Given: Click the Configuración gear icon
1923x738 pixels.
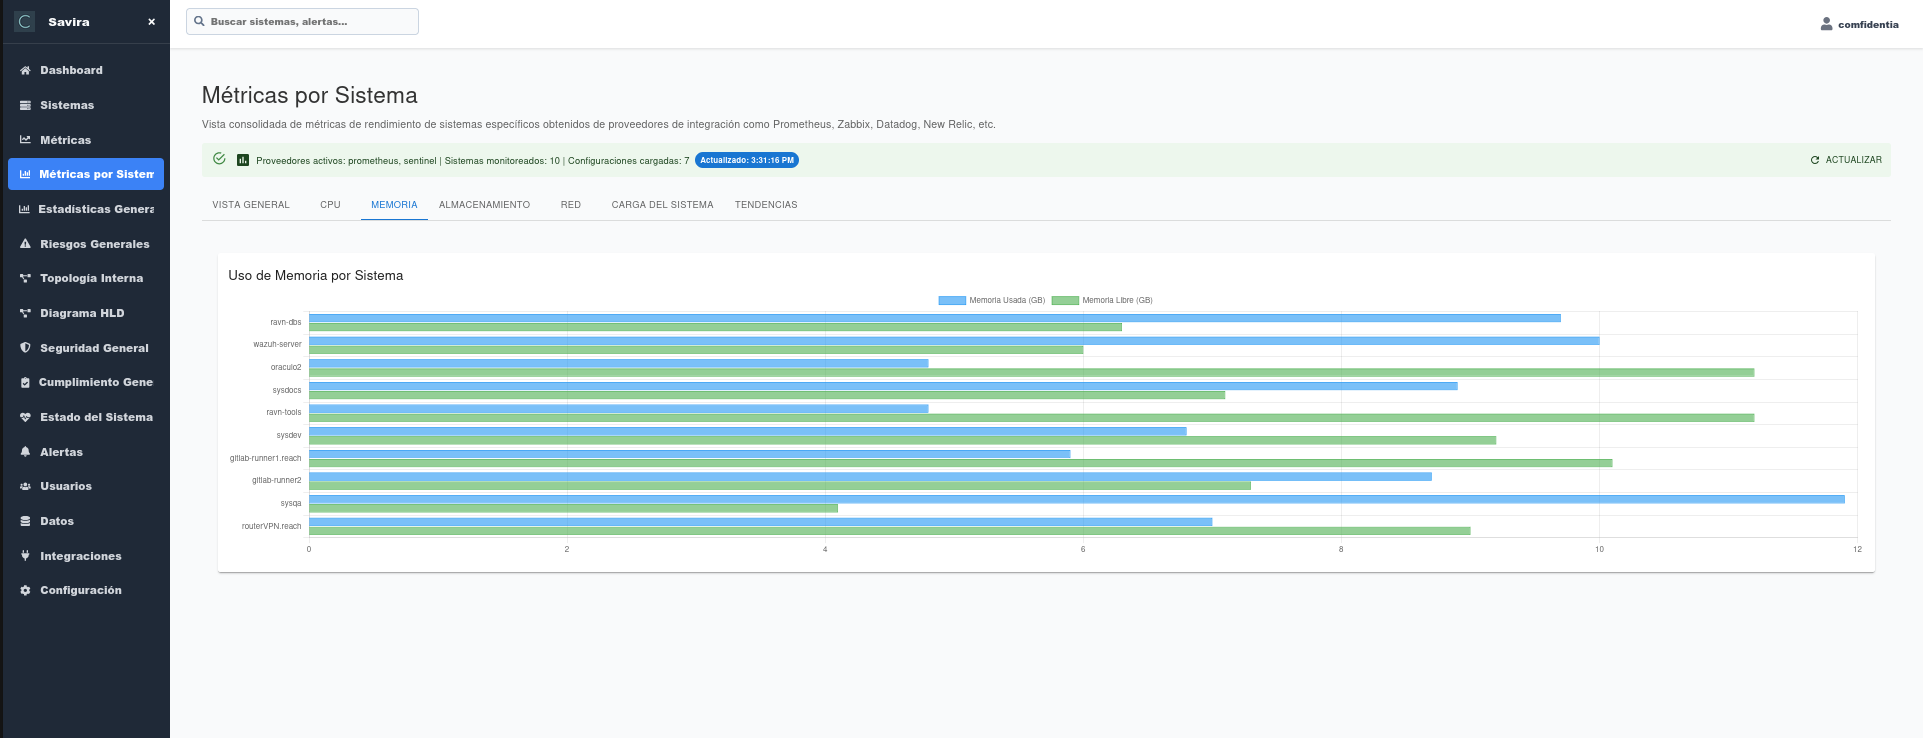Looking at the screenshot, I should tap(25, 591).
